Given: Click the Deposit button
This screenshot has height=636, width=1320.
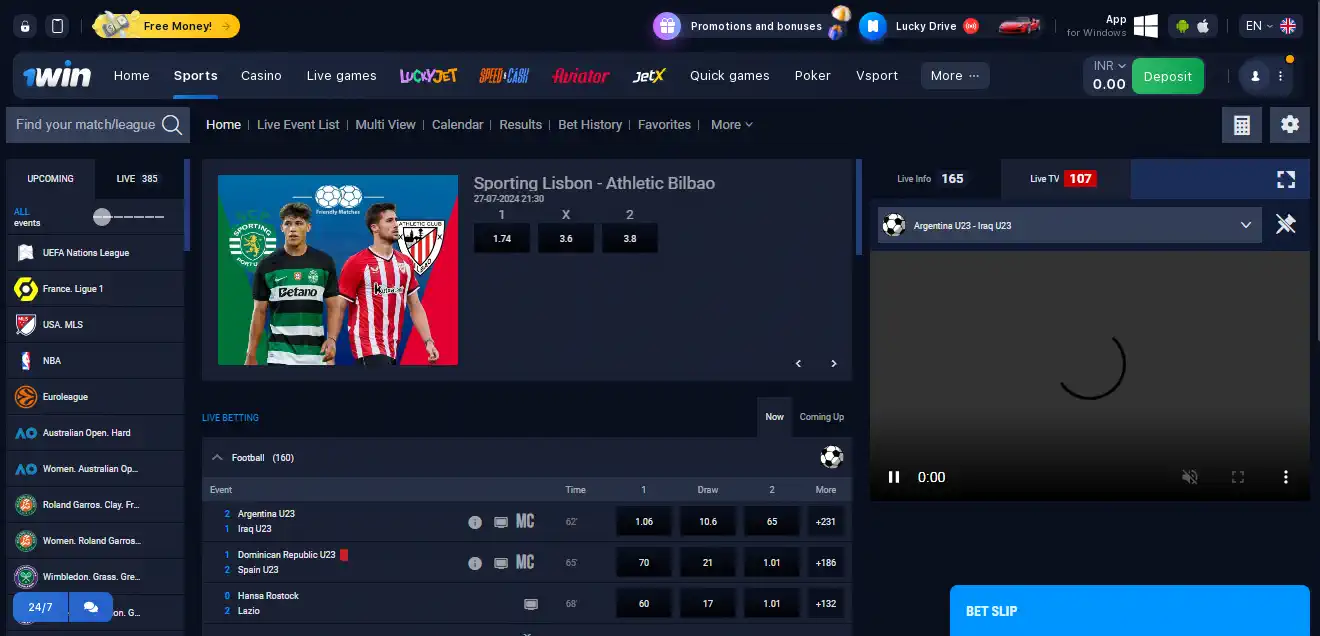Looking at the screenshot, I should click(x=1167, y=75).
